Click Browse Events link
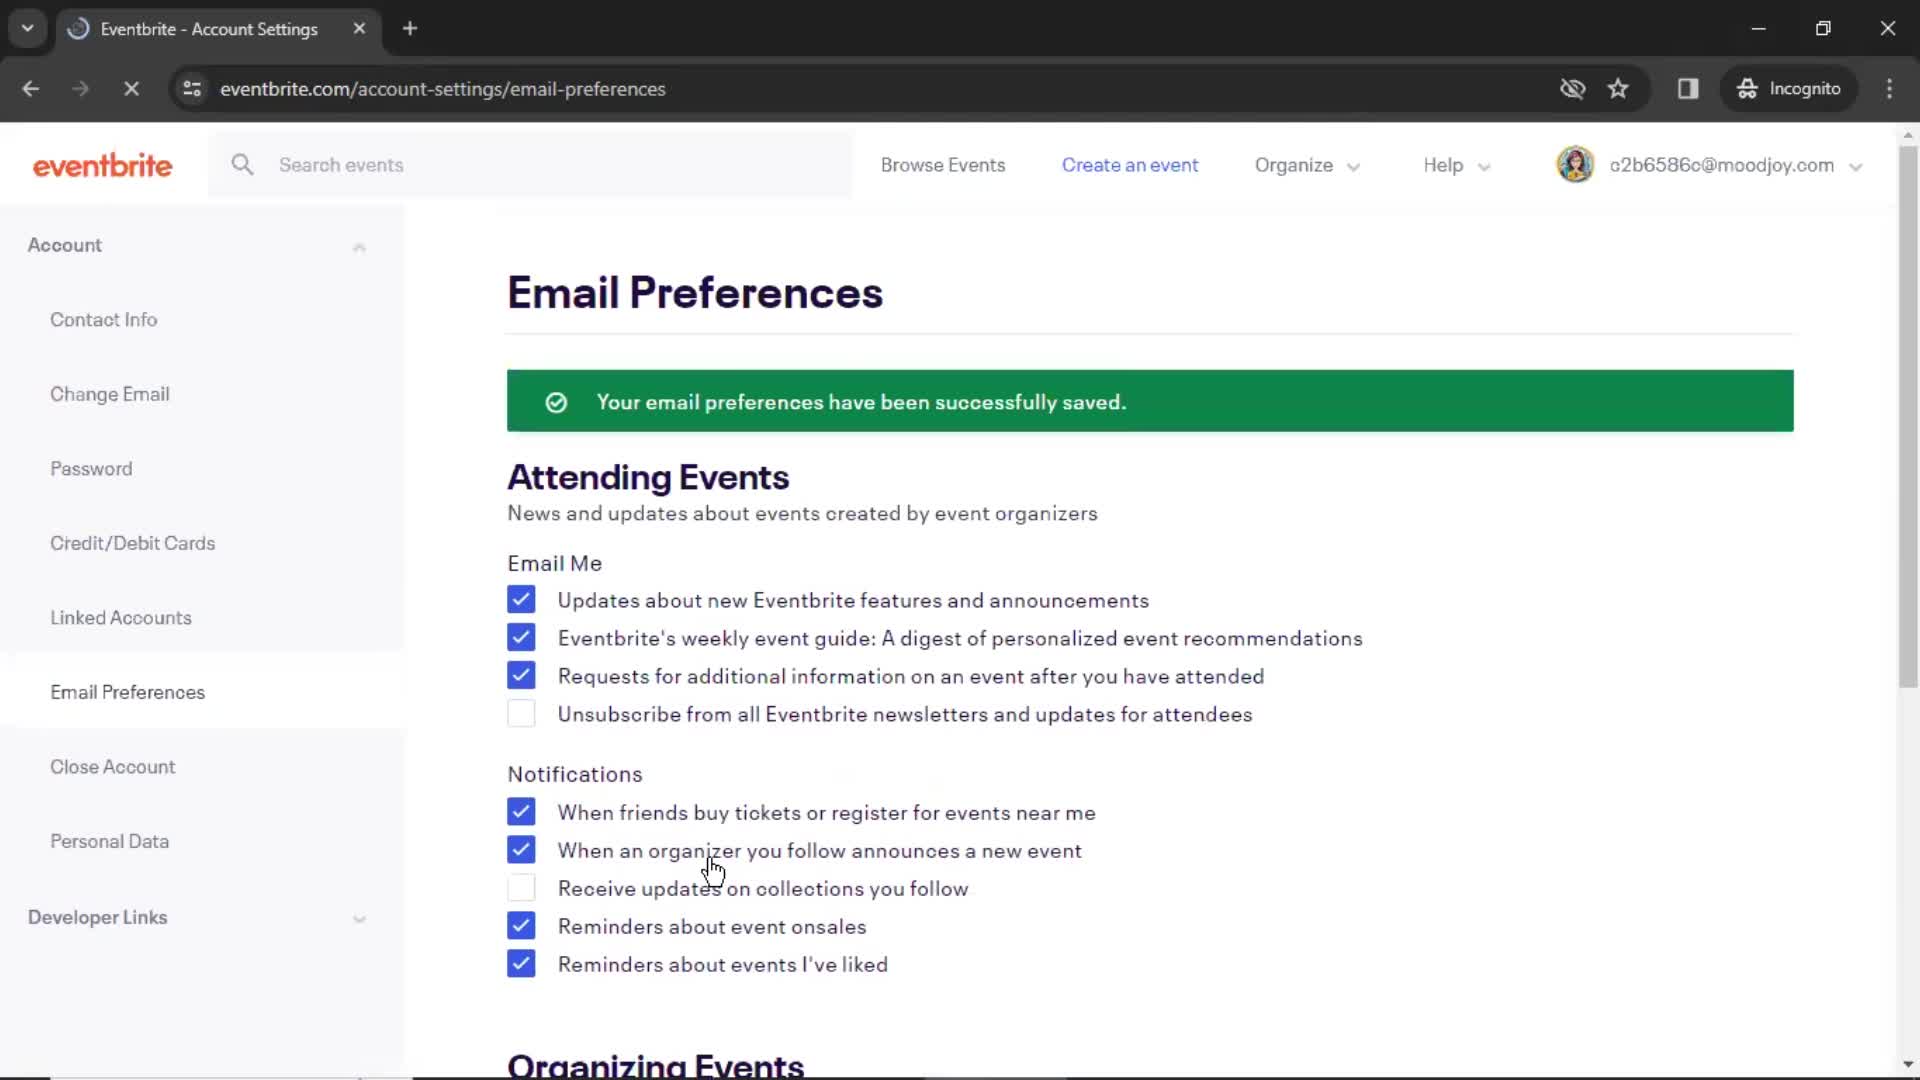This screenshot has height=1080, width=1920. pos(943,165)
